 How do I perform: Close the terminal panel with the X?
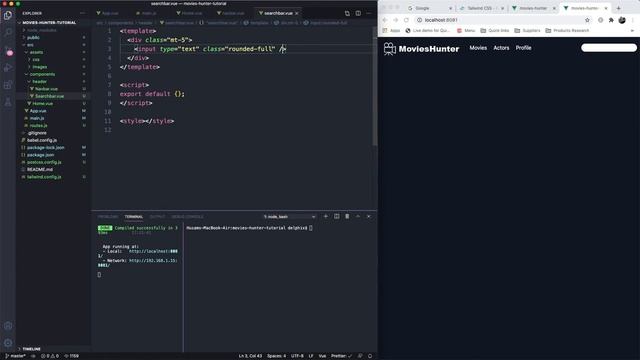click(x=369, y=216)
